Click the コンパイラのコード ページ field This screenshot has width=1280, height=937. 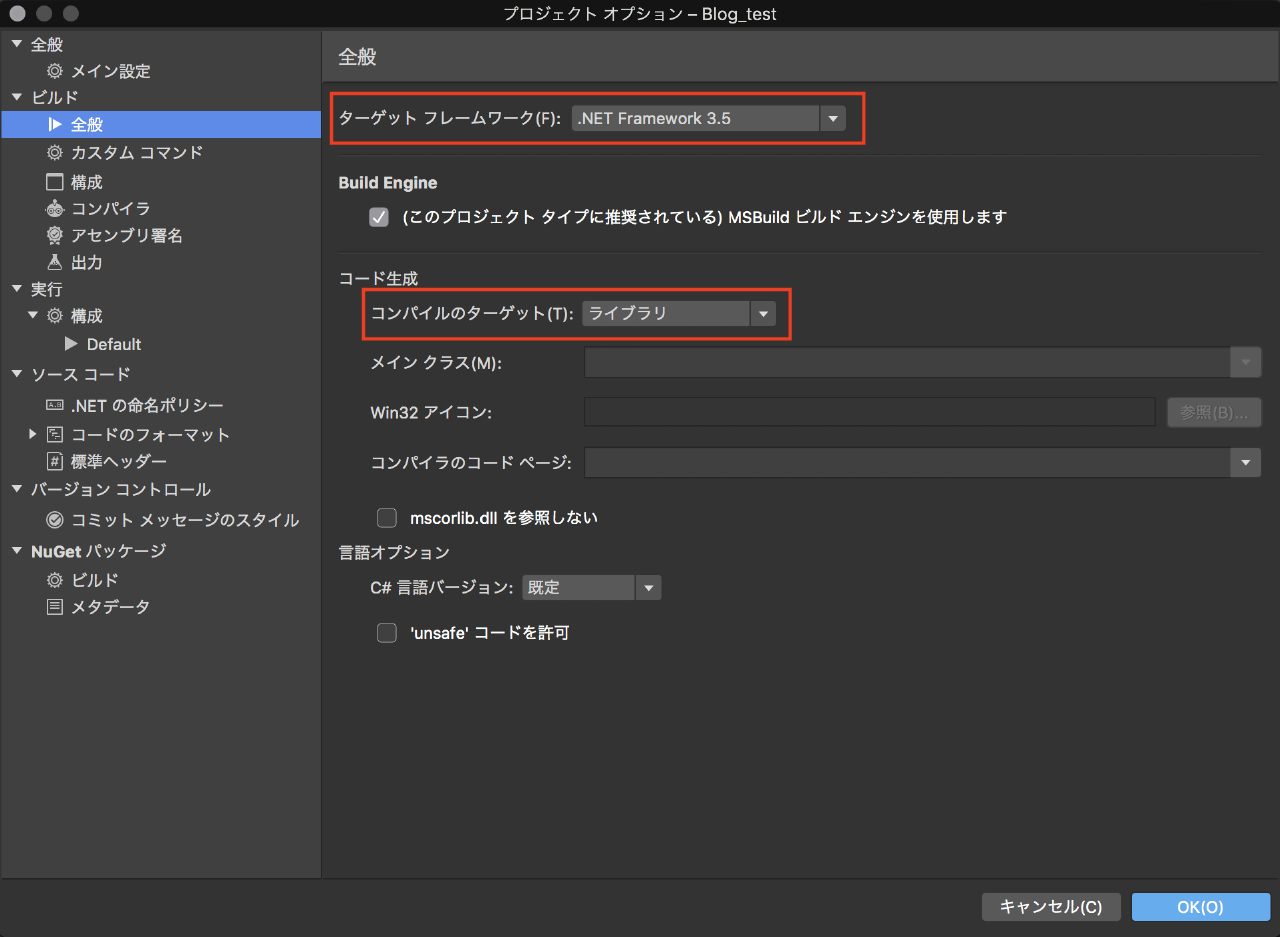(x=907, y=462)
